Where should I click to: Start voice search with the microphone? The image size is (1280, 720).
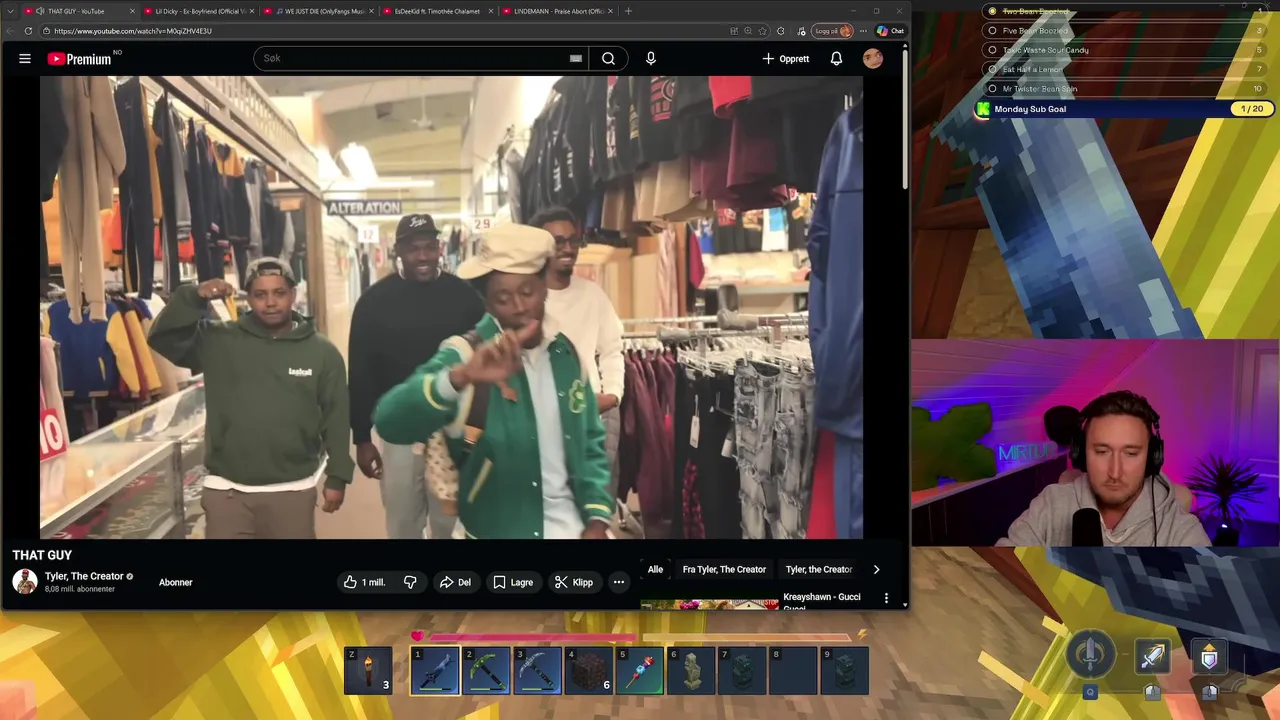tap(651, 59)
